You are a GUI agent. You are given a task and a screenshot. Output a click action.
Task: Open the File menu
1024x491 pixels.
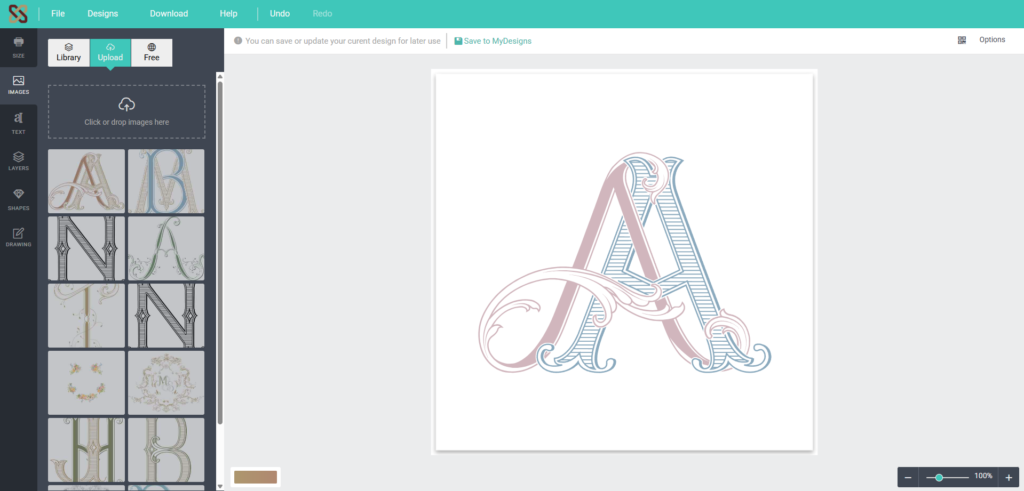tap(58, 14)
